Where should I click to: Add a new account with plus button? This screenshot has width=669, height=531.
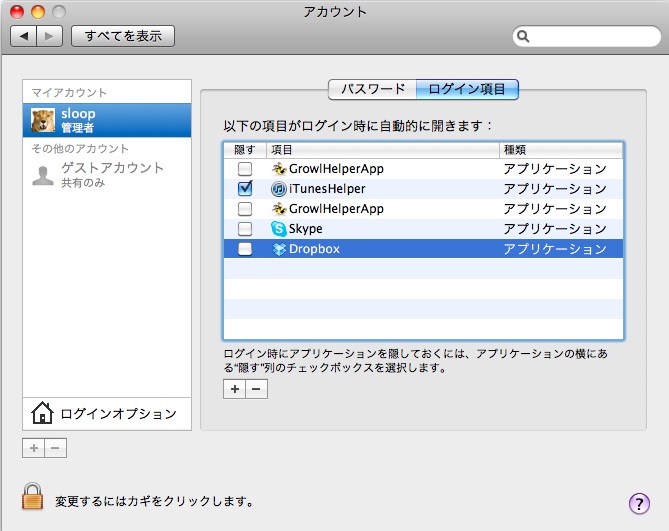click(33, 448)
